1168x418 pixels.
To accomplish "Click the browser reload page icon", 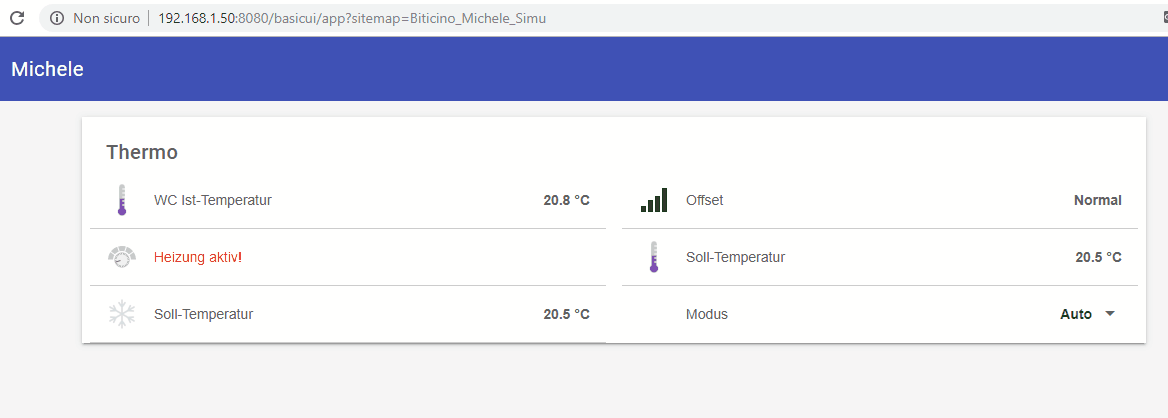I will [17, 18].
